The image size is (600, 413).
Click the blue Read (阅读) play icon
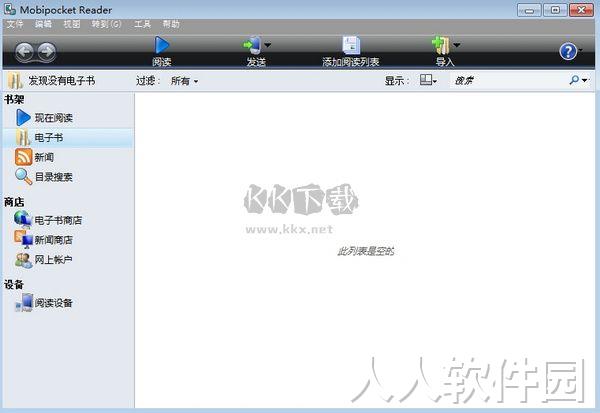coord(162,45)
